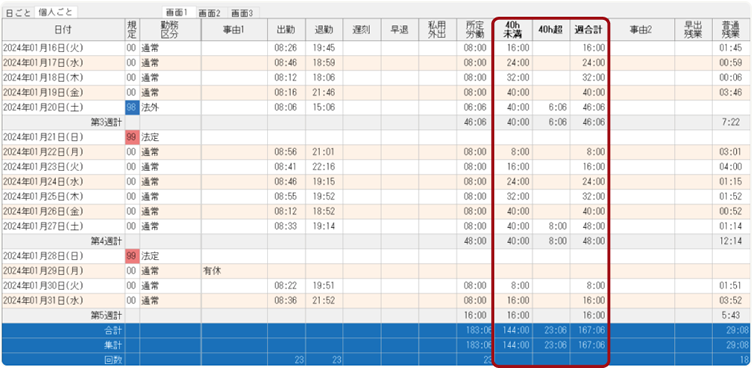752x368 pixels.
Task: Click the 所定労働 column header
Action: click(x=475, y=30)
